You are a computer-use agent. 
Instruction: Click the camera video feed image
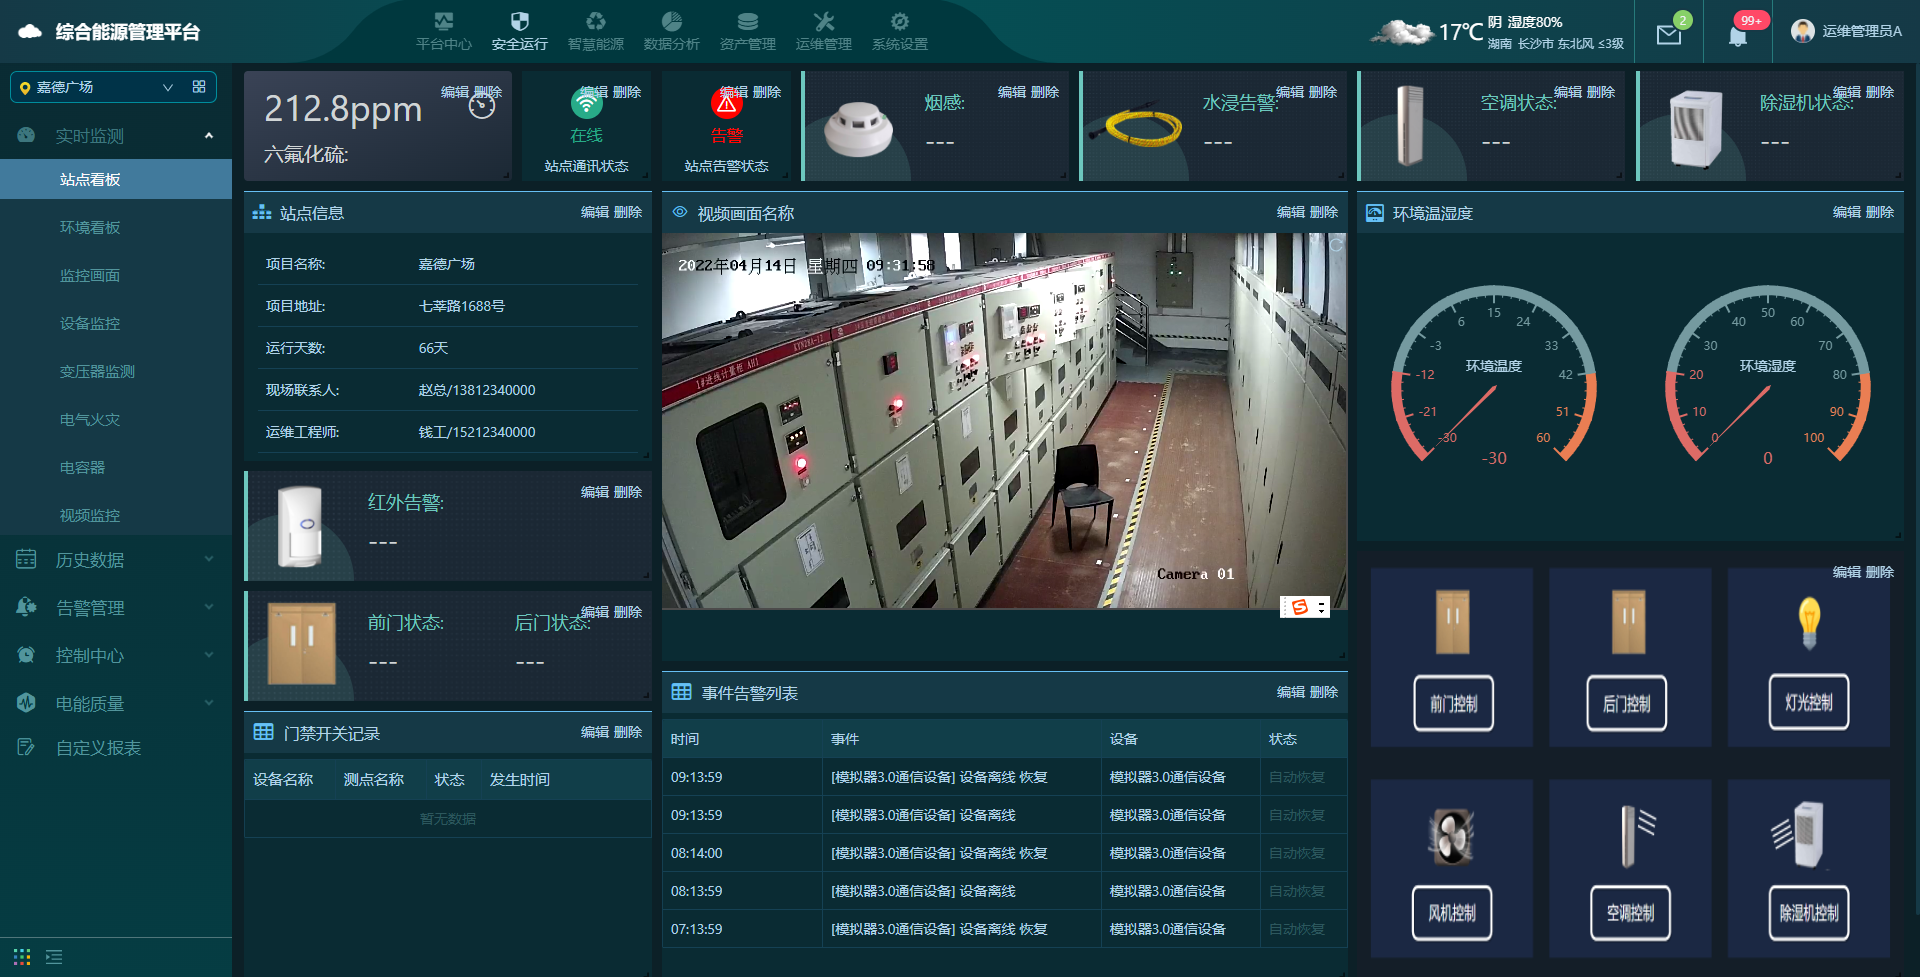1004,421
